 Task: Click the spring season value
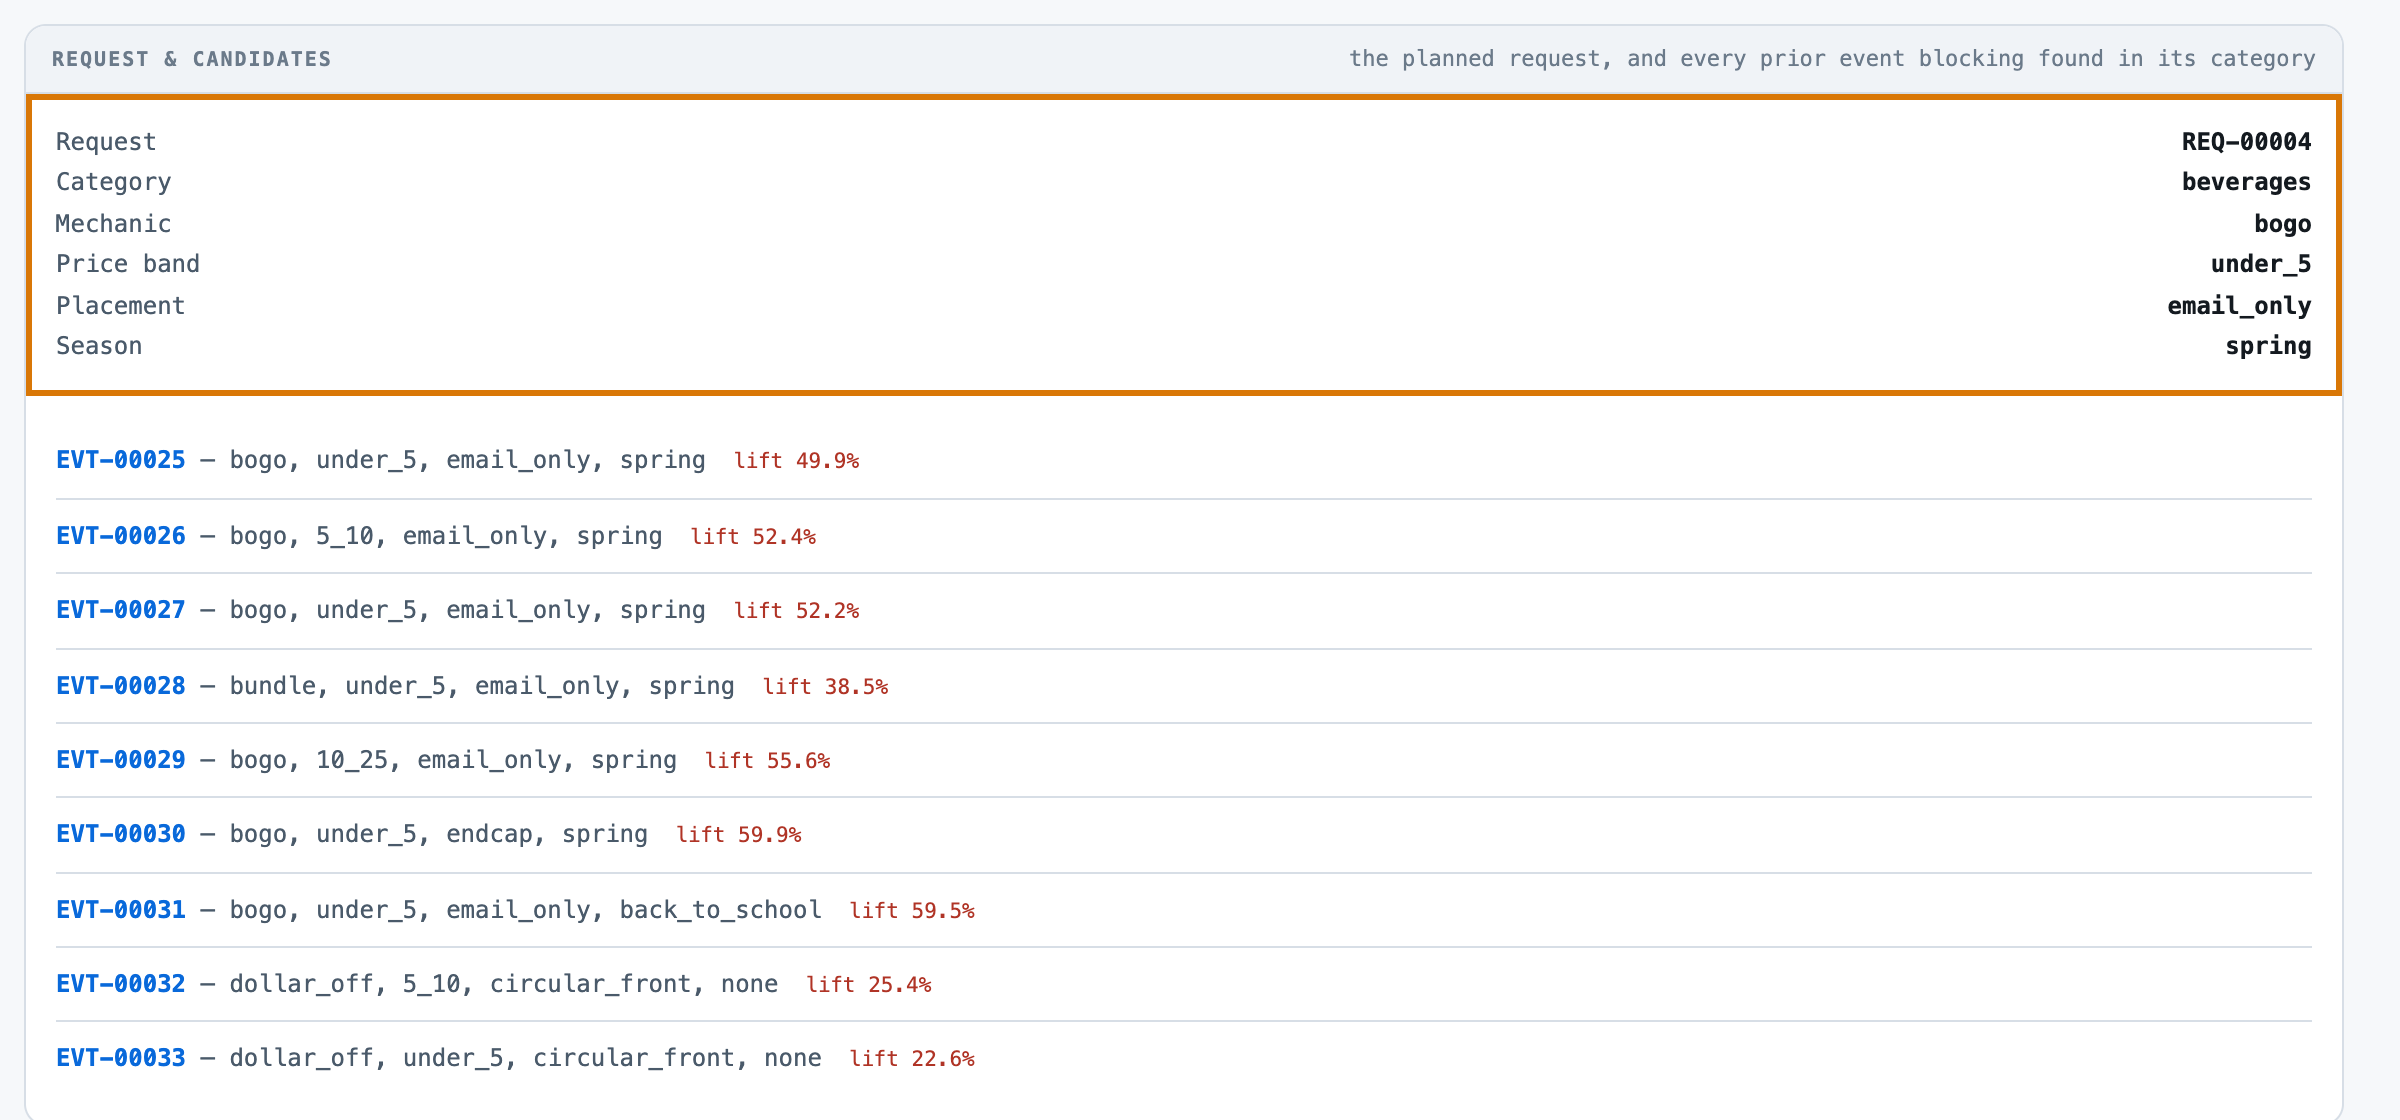2268,346
